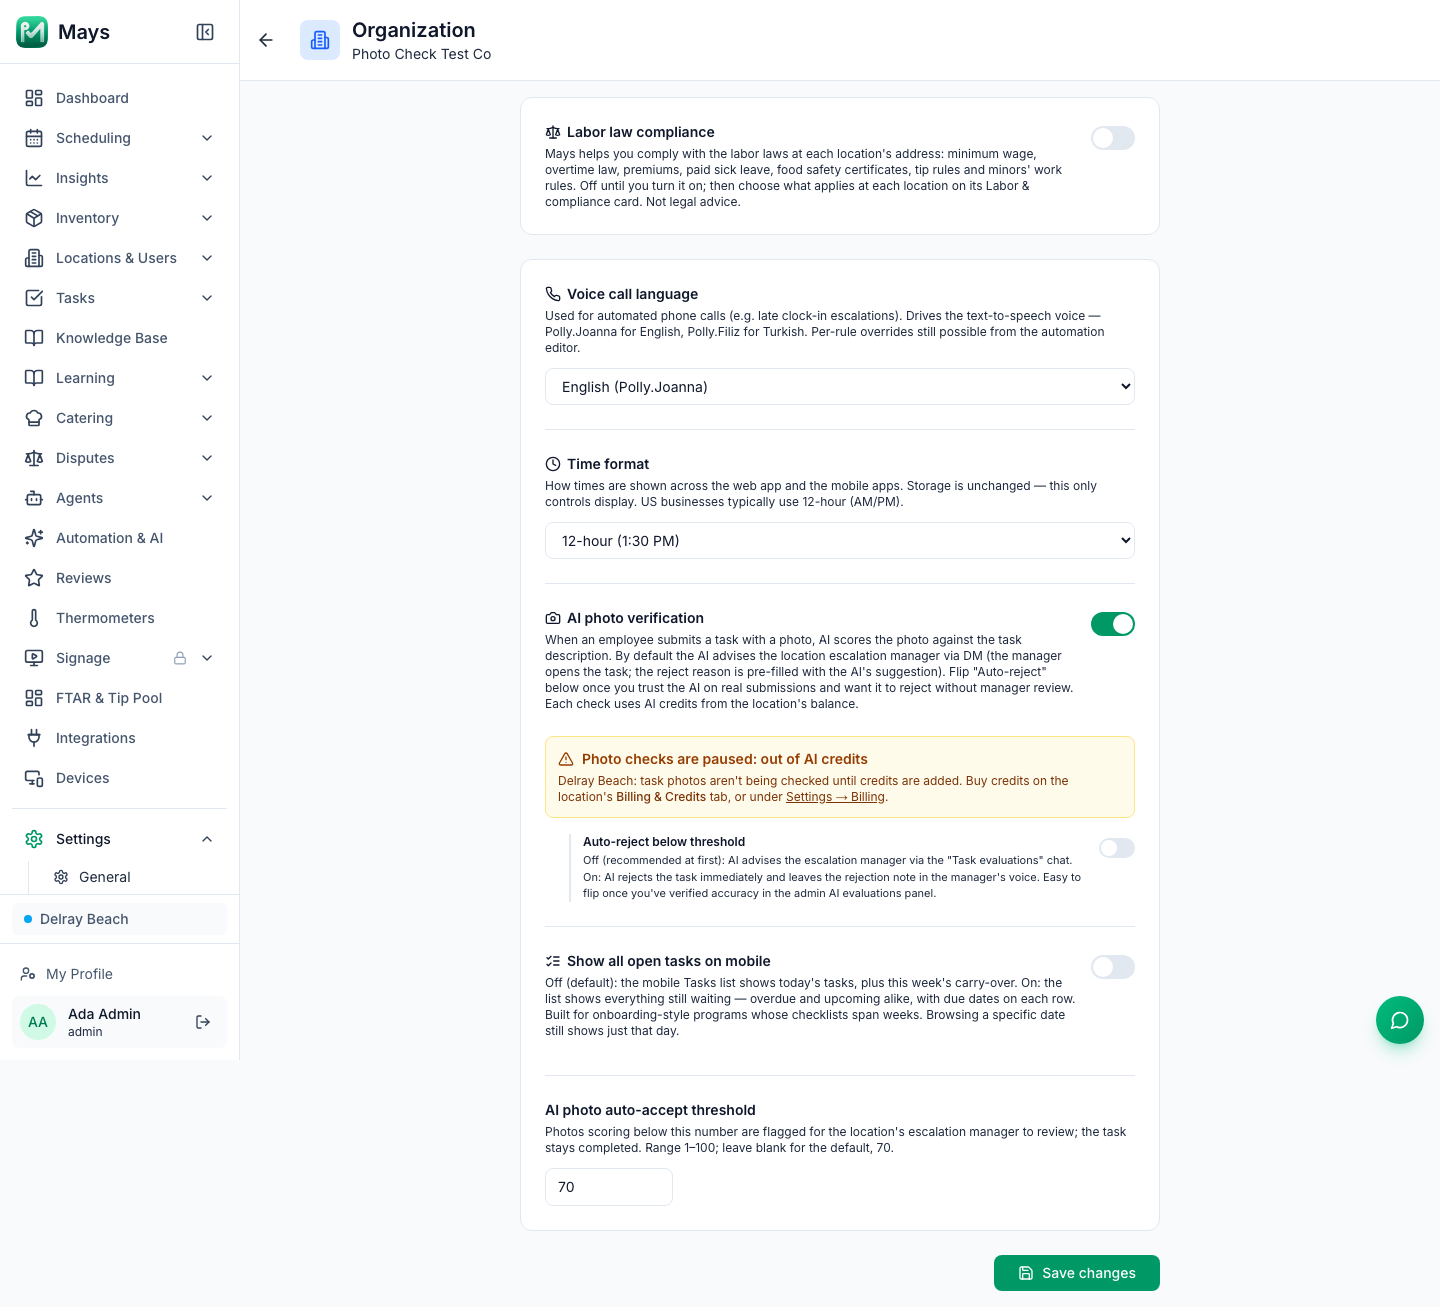Open the chat support bubble
Screen dimensions: 1440x1307
[x=1400, y=1020]
